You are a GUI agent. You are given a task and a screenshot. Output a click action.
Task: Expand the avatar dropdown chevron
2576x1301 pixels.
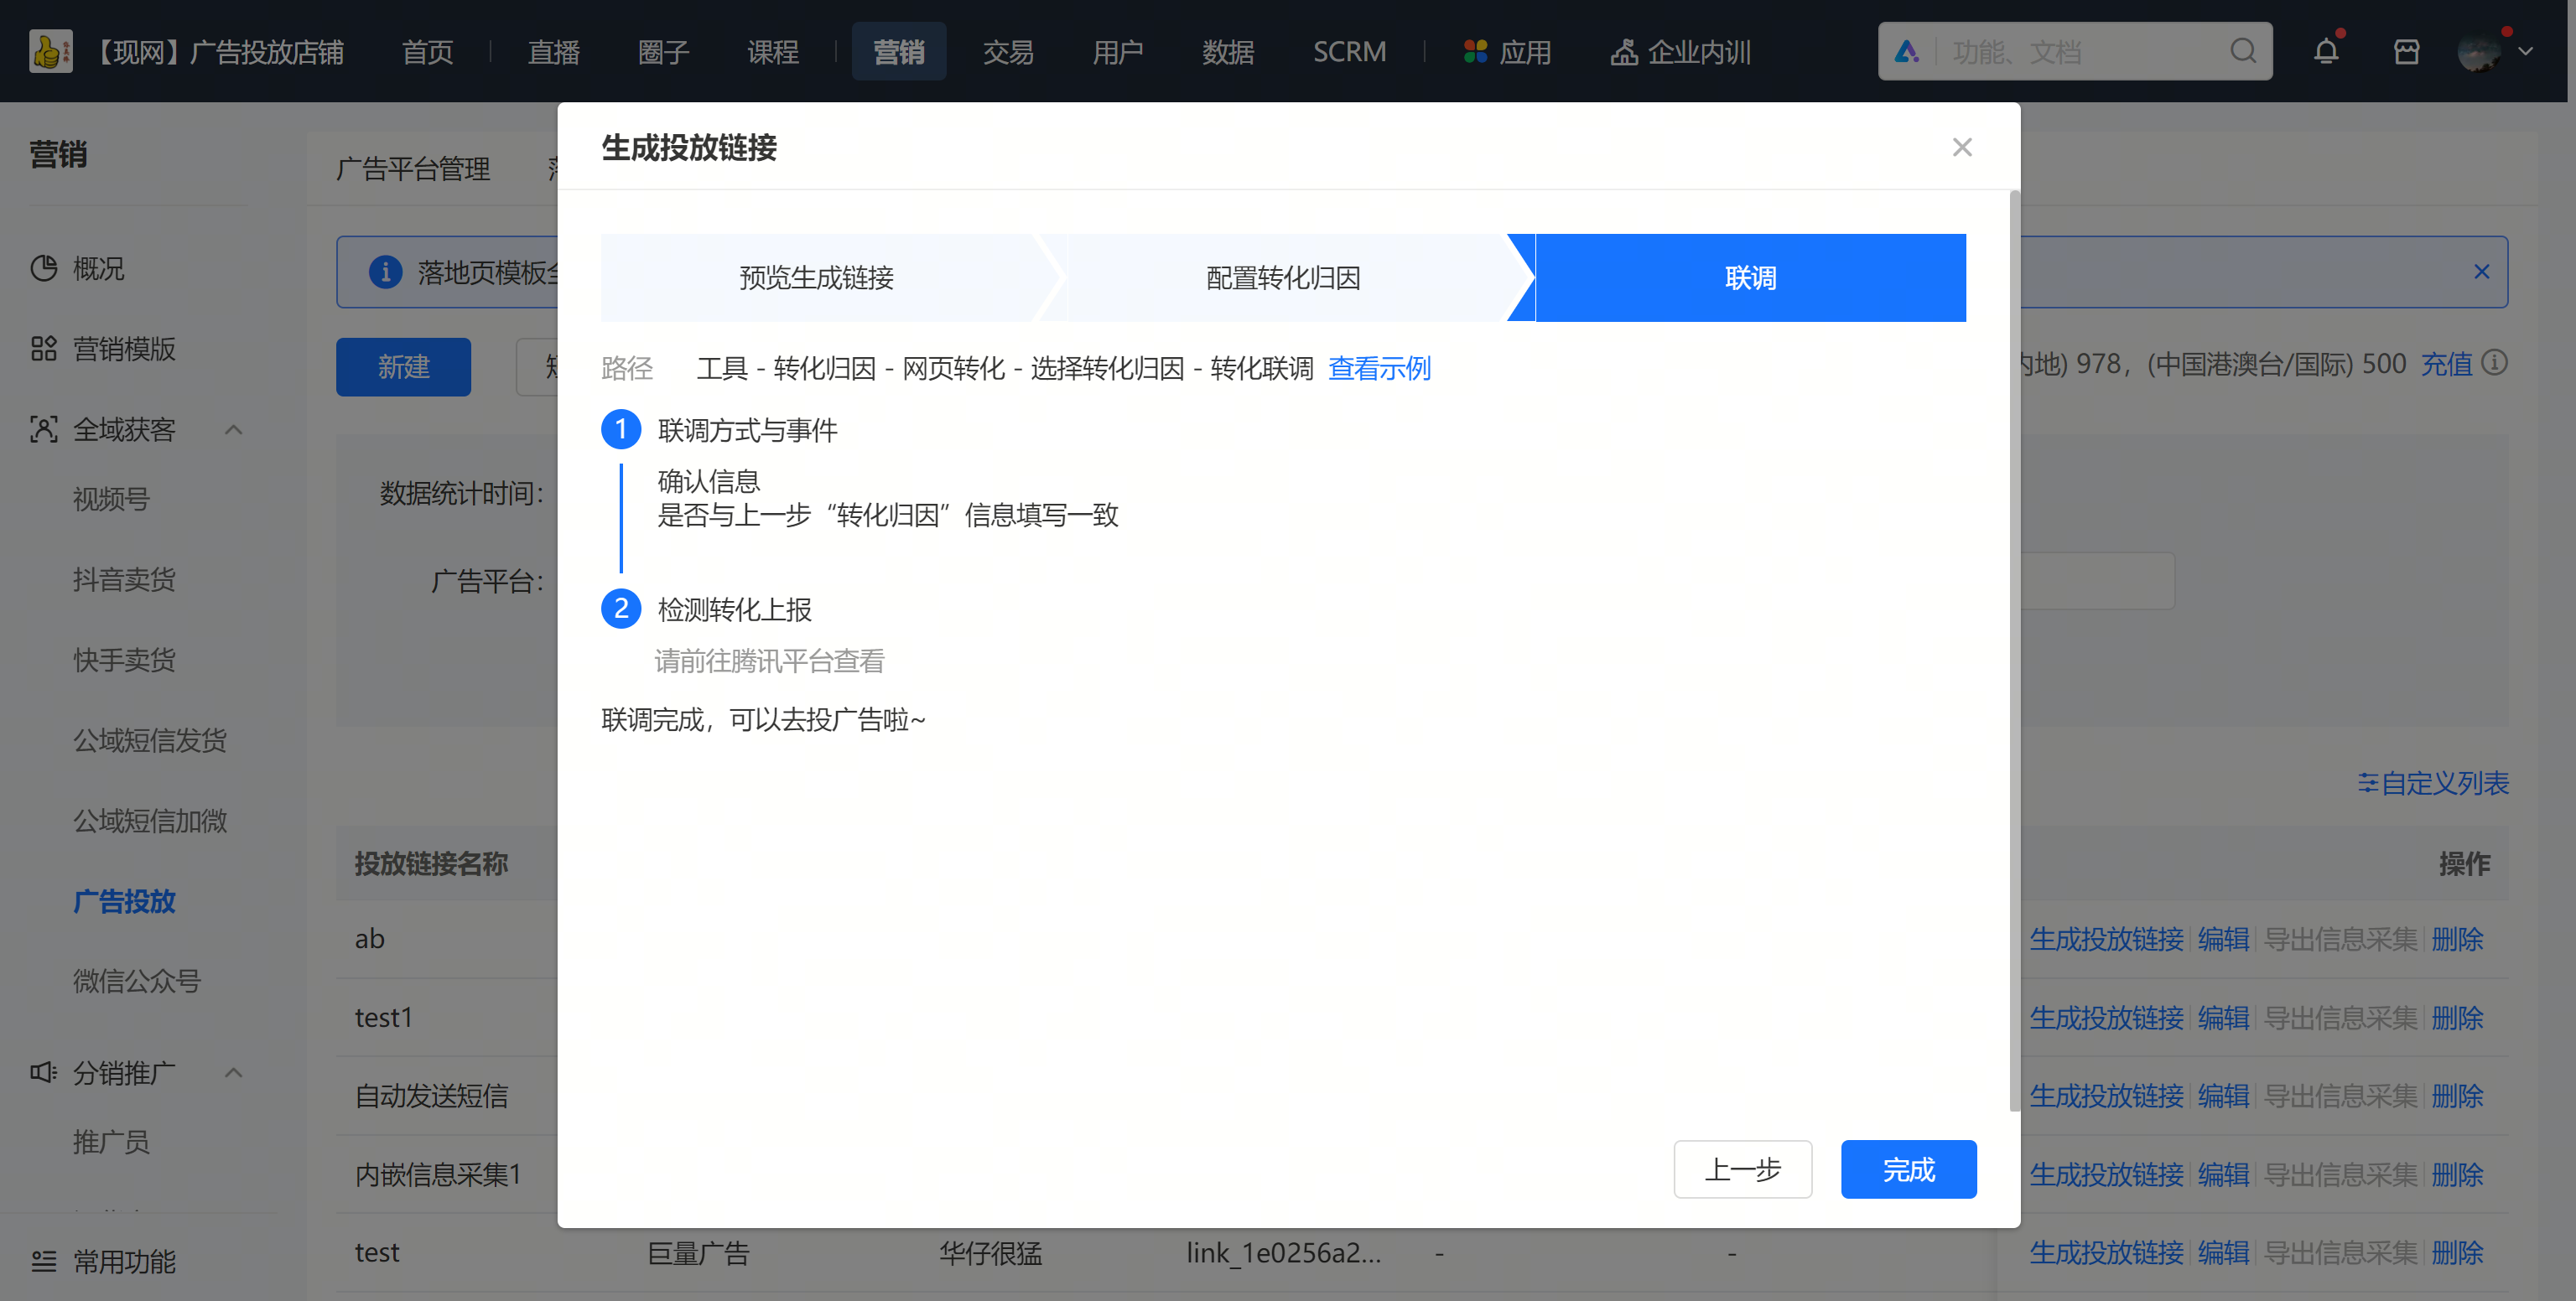2525,51
